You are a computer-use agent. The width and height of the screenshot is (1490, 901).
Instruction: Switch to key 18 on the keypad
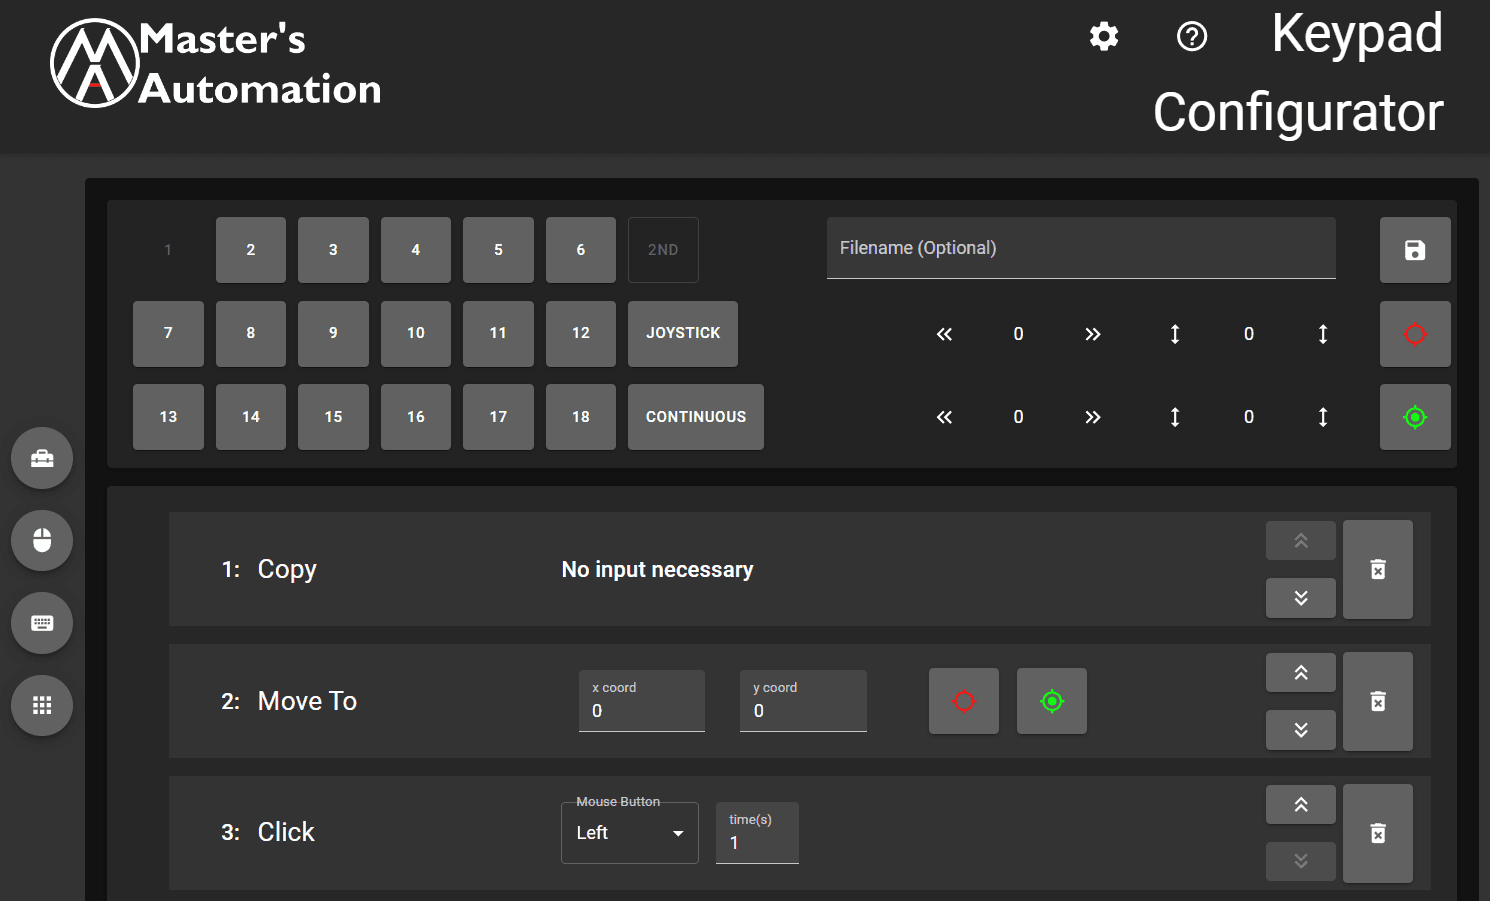pyautogui.click(x=581, y=416)
